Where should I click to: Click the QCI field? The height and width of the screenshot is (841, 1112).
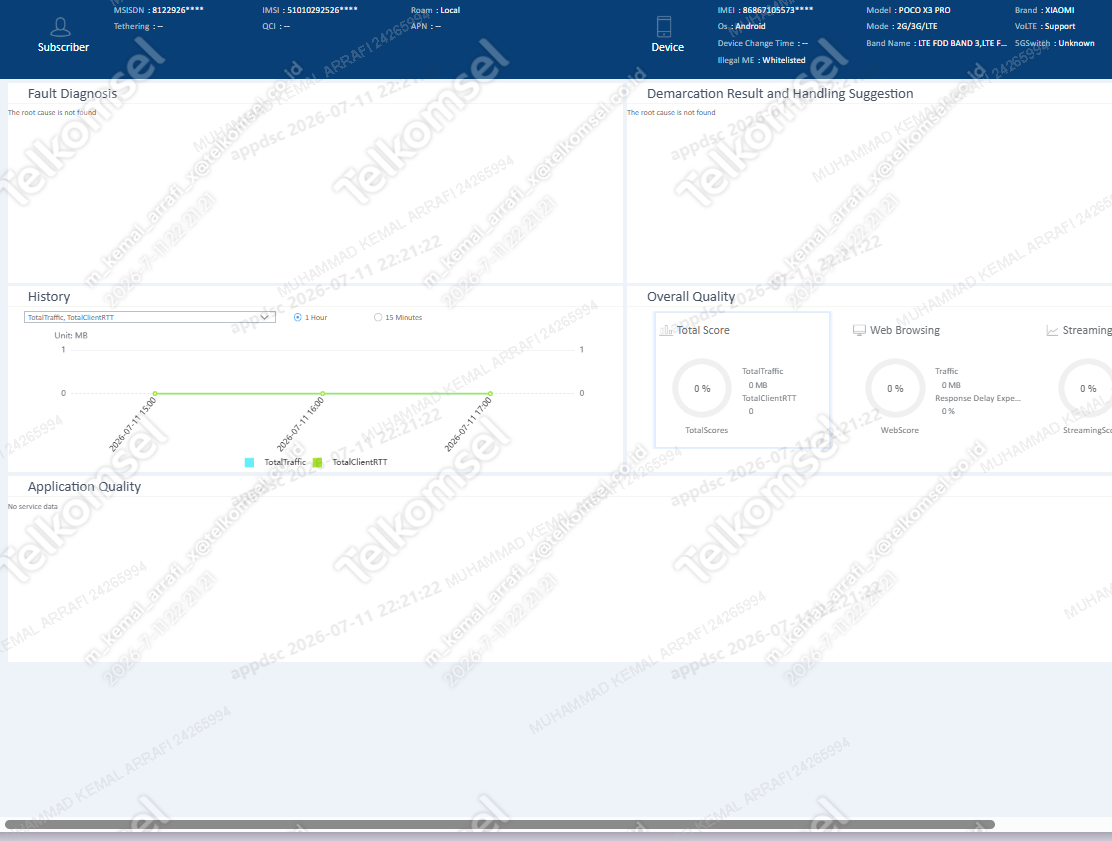(x=276, y=26)
